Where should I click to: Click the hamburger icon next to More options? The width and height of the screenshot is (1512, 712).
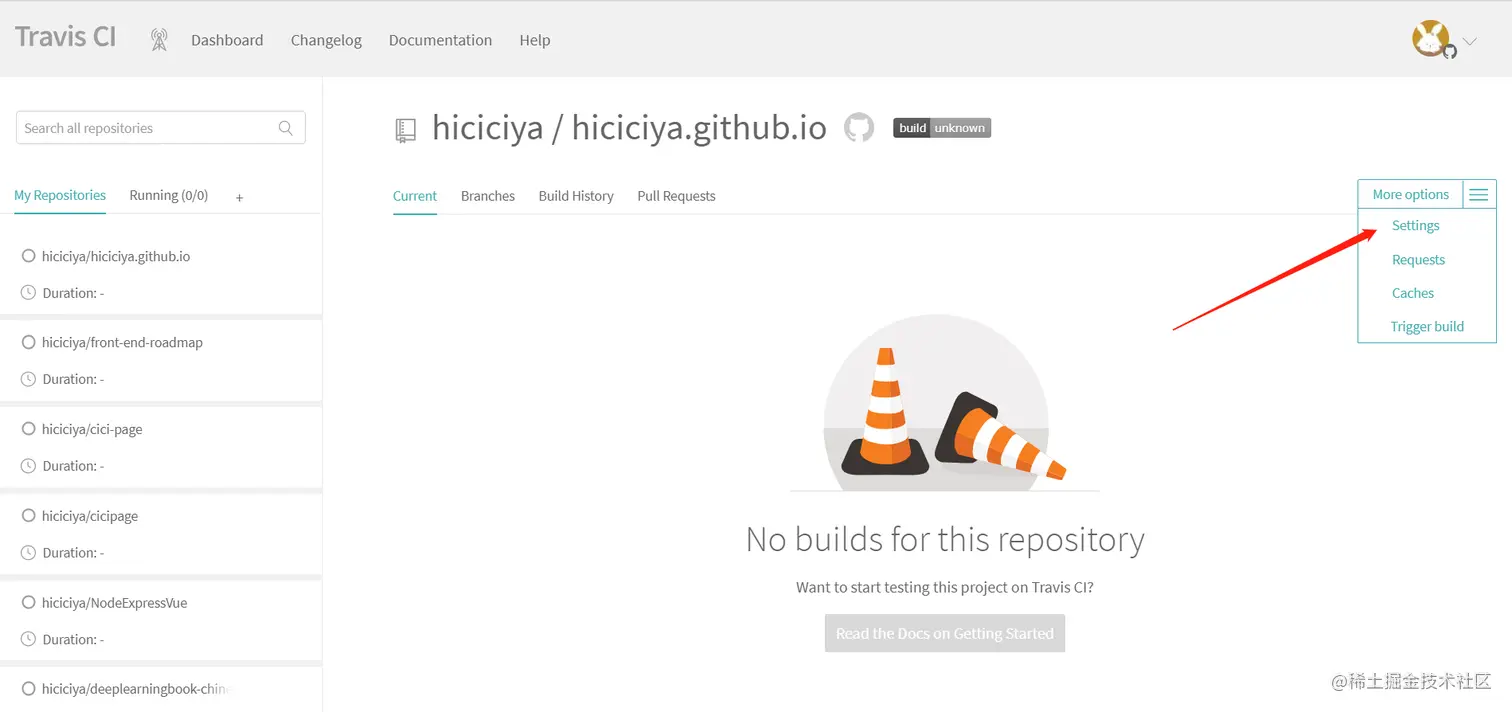(x=1479, y=194)
